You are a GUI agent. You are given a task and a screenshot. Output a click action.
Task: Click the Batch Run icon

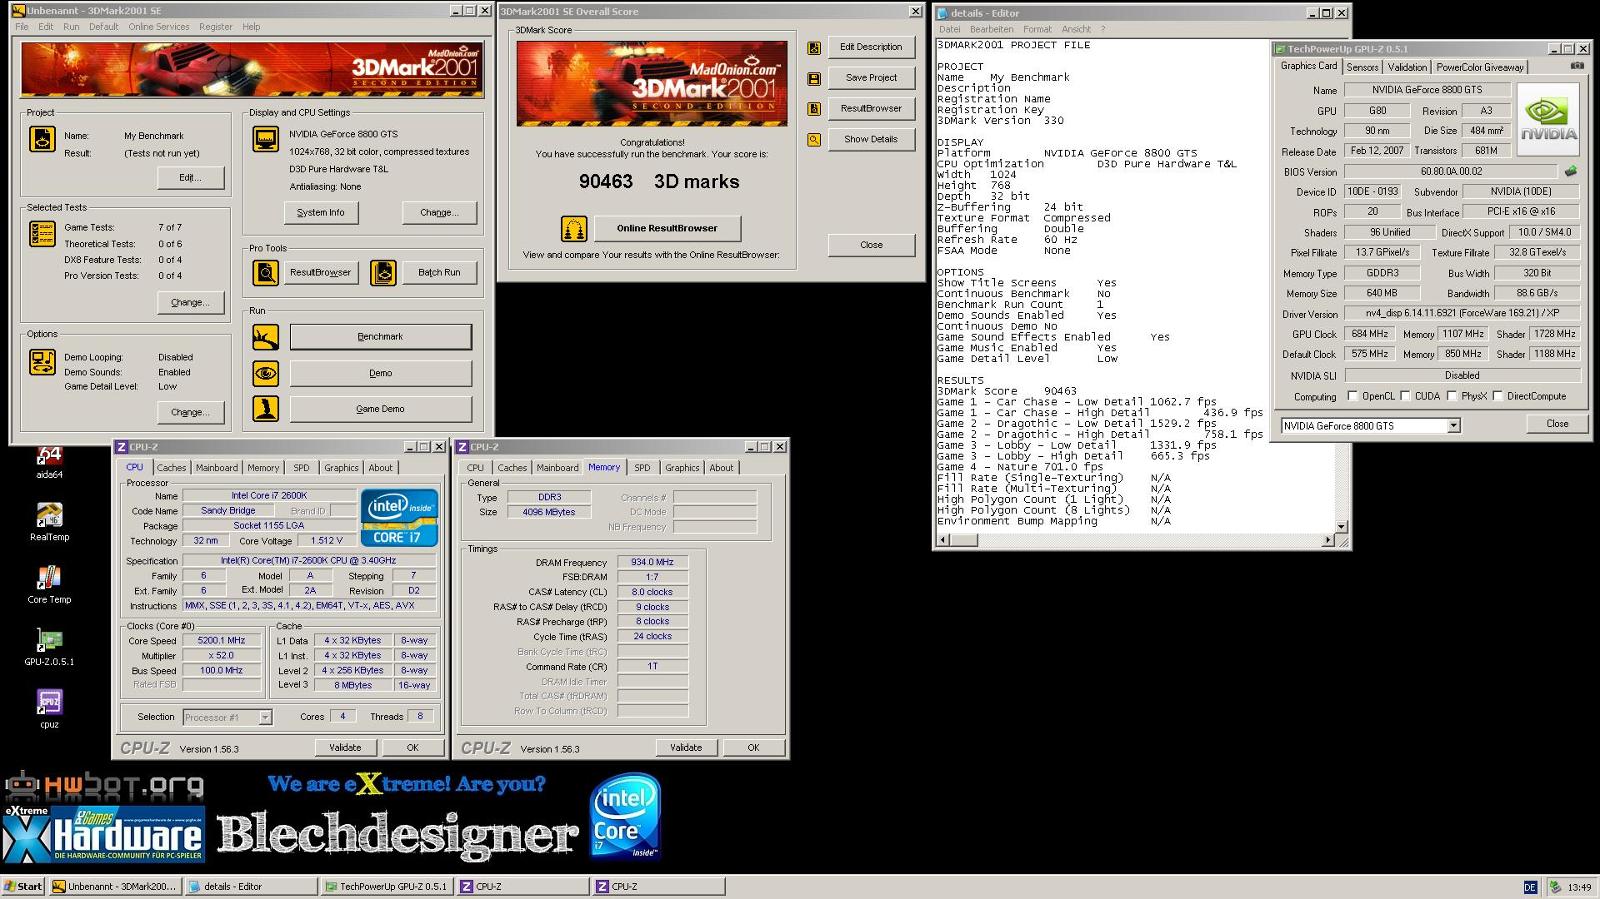383,272
